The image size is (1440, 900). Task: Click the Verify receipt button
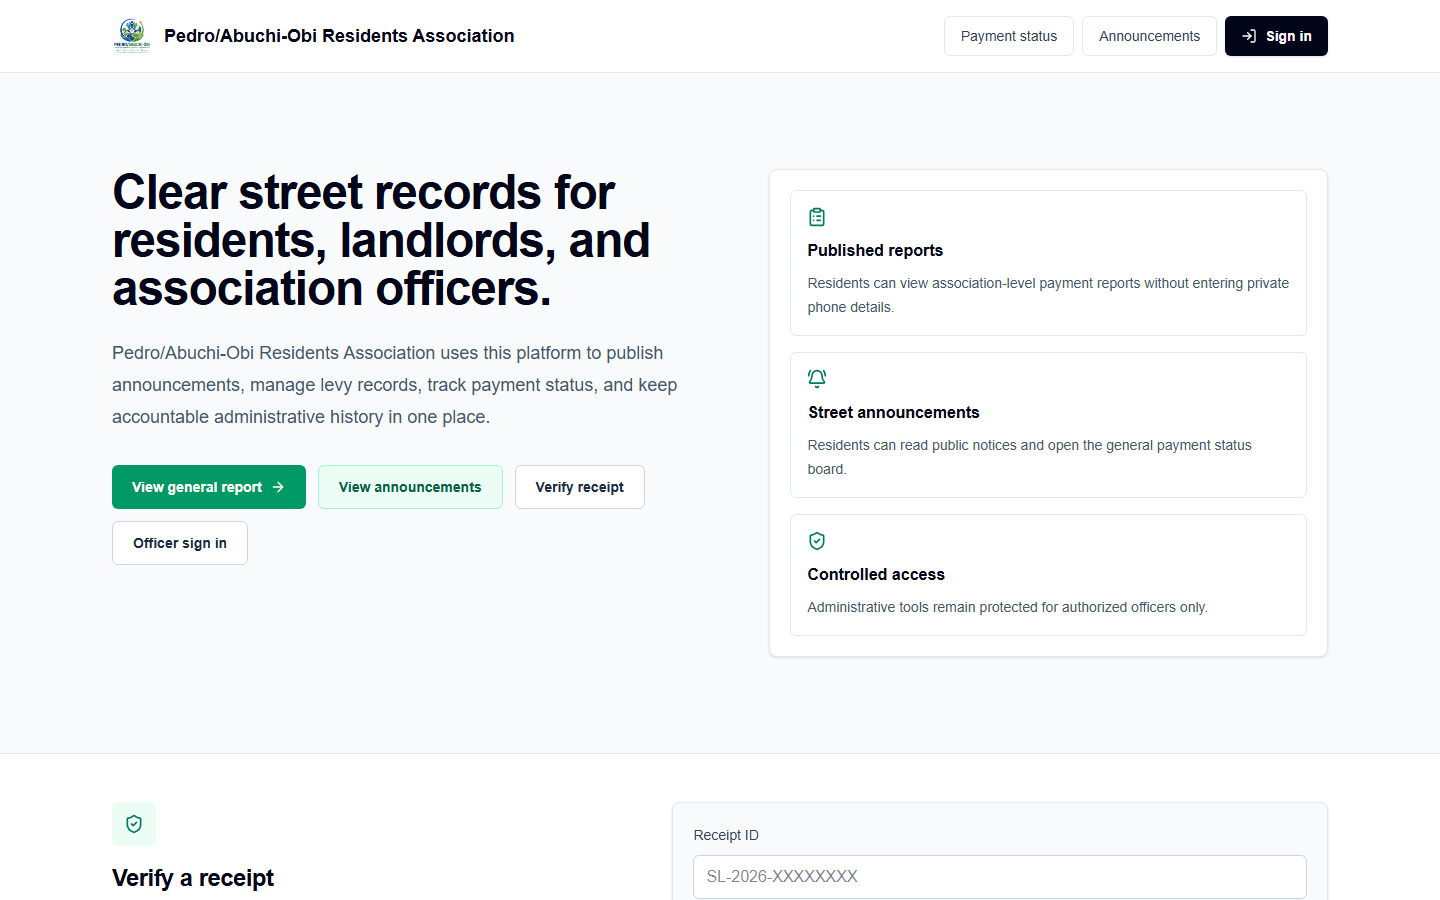click(580, 487)
